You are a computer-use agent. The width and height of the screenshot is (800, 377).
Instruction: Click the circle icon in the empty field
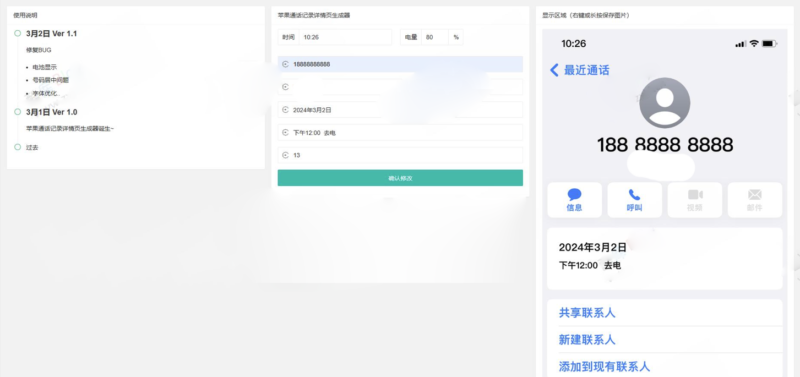point(285,87)
